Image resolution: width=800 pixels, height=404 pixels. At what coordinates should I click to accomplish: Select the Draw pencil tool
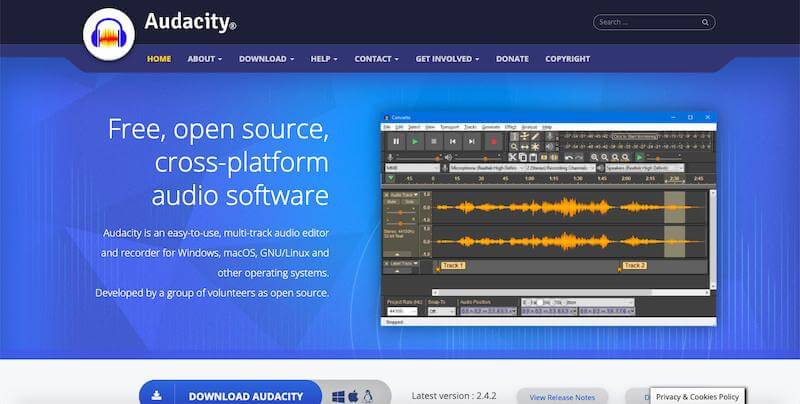tap(535, 136)
